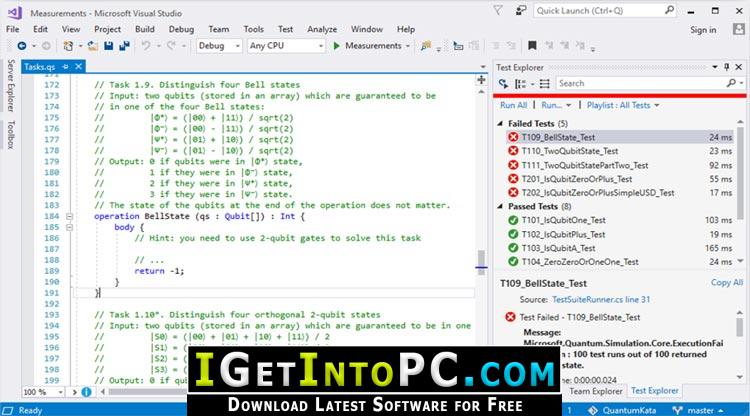750x416 pixels.
Task: Click the Save All icon
Action: coord(124,46)
